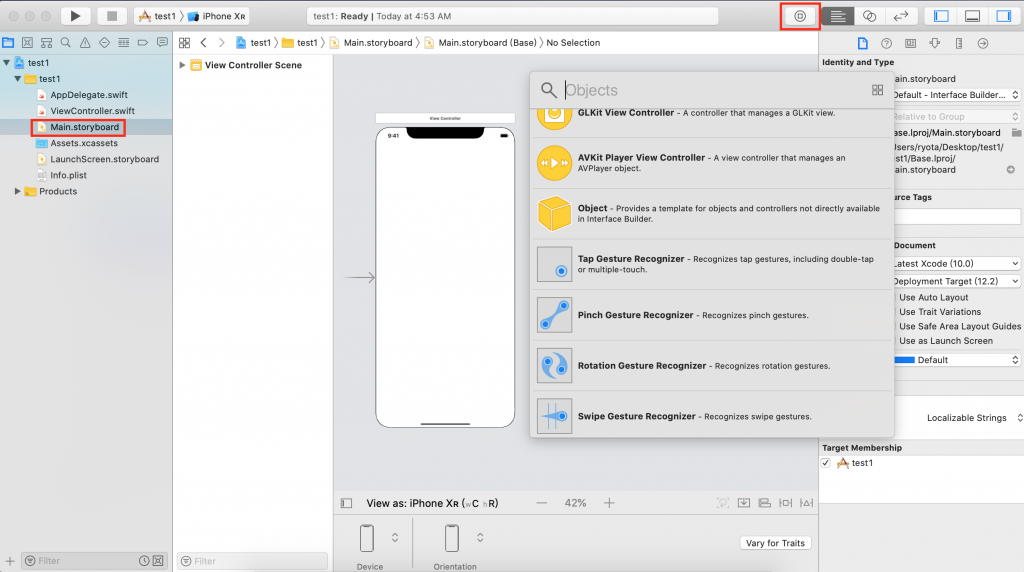Switch to the Standard editor

838,16
